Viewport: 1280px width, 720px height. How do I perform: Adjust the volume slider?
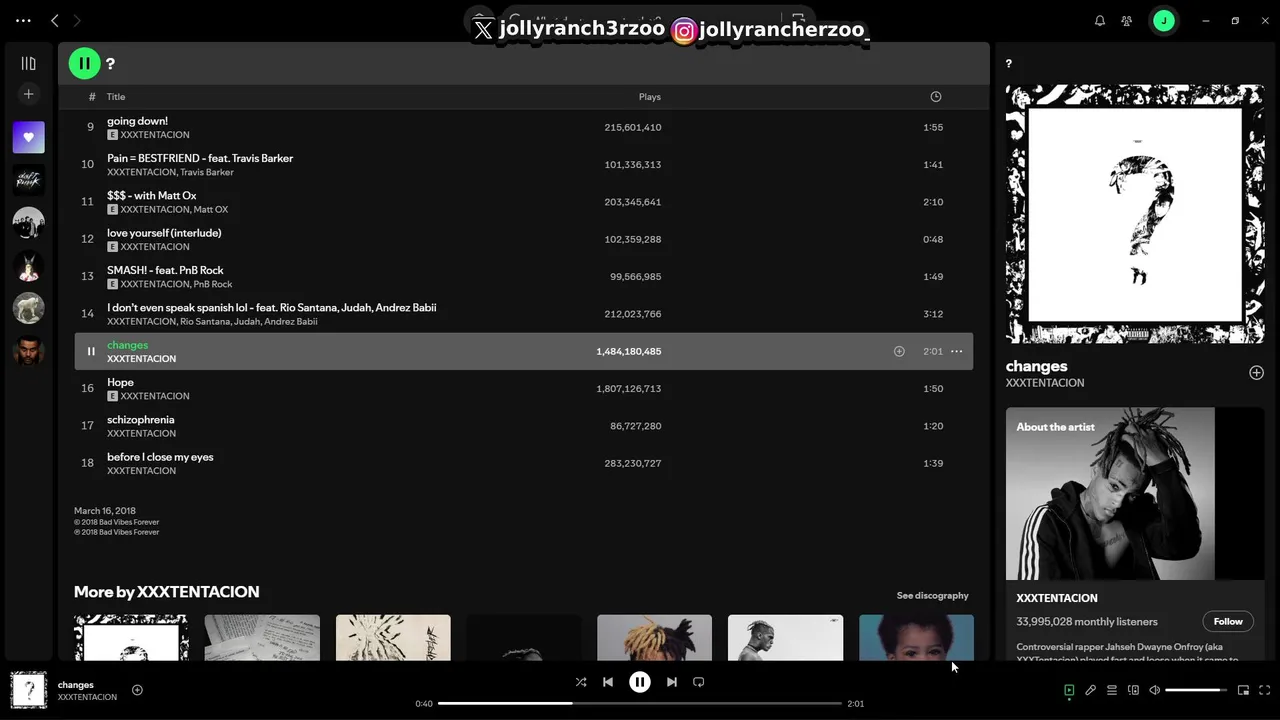click(1196, 690)
